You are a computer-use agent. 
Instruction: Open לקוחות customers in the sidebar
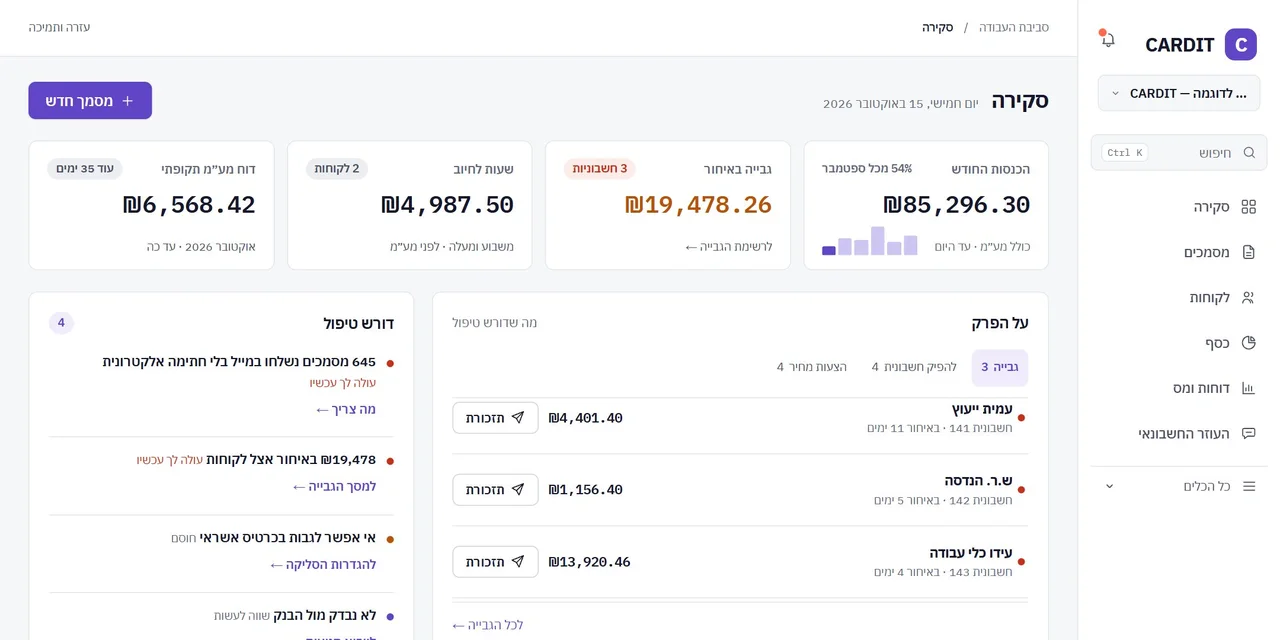pyautogui.click(x=1179, y=298)
